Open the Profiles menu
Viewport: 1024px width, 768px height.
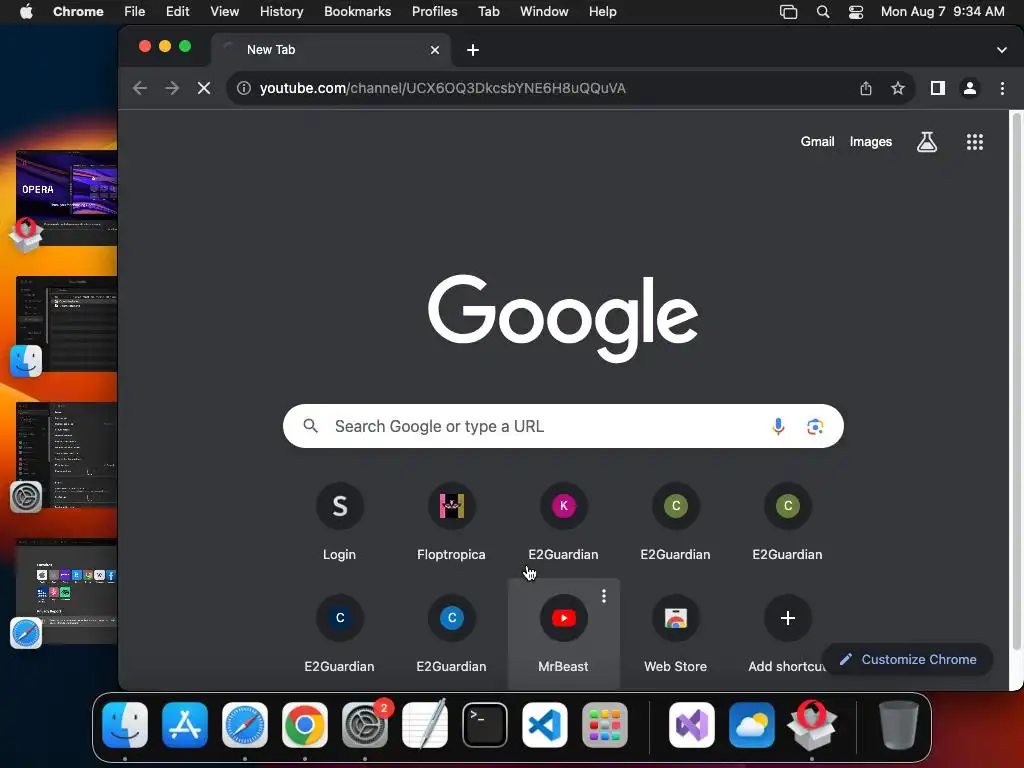434,12
